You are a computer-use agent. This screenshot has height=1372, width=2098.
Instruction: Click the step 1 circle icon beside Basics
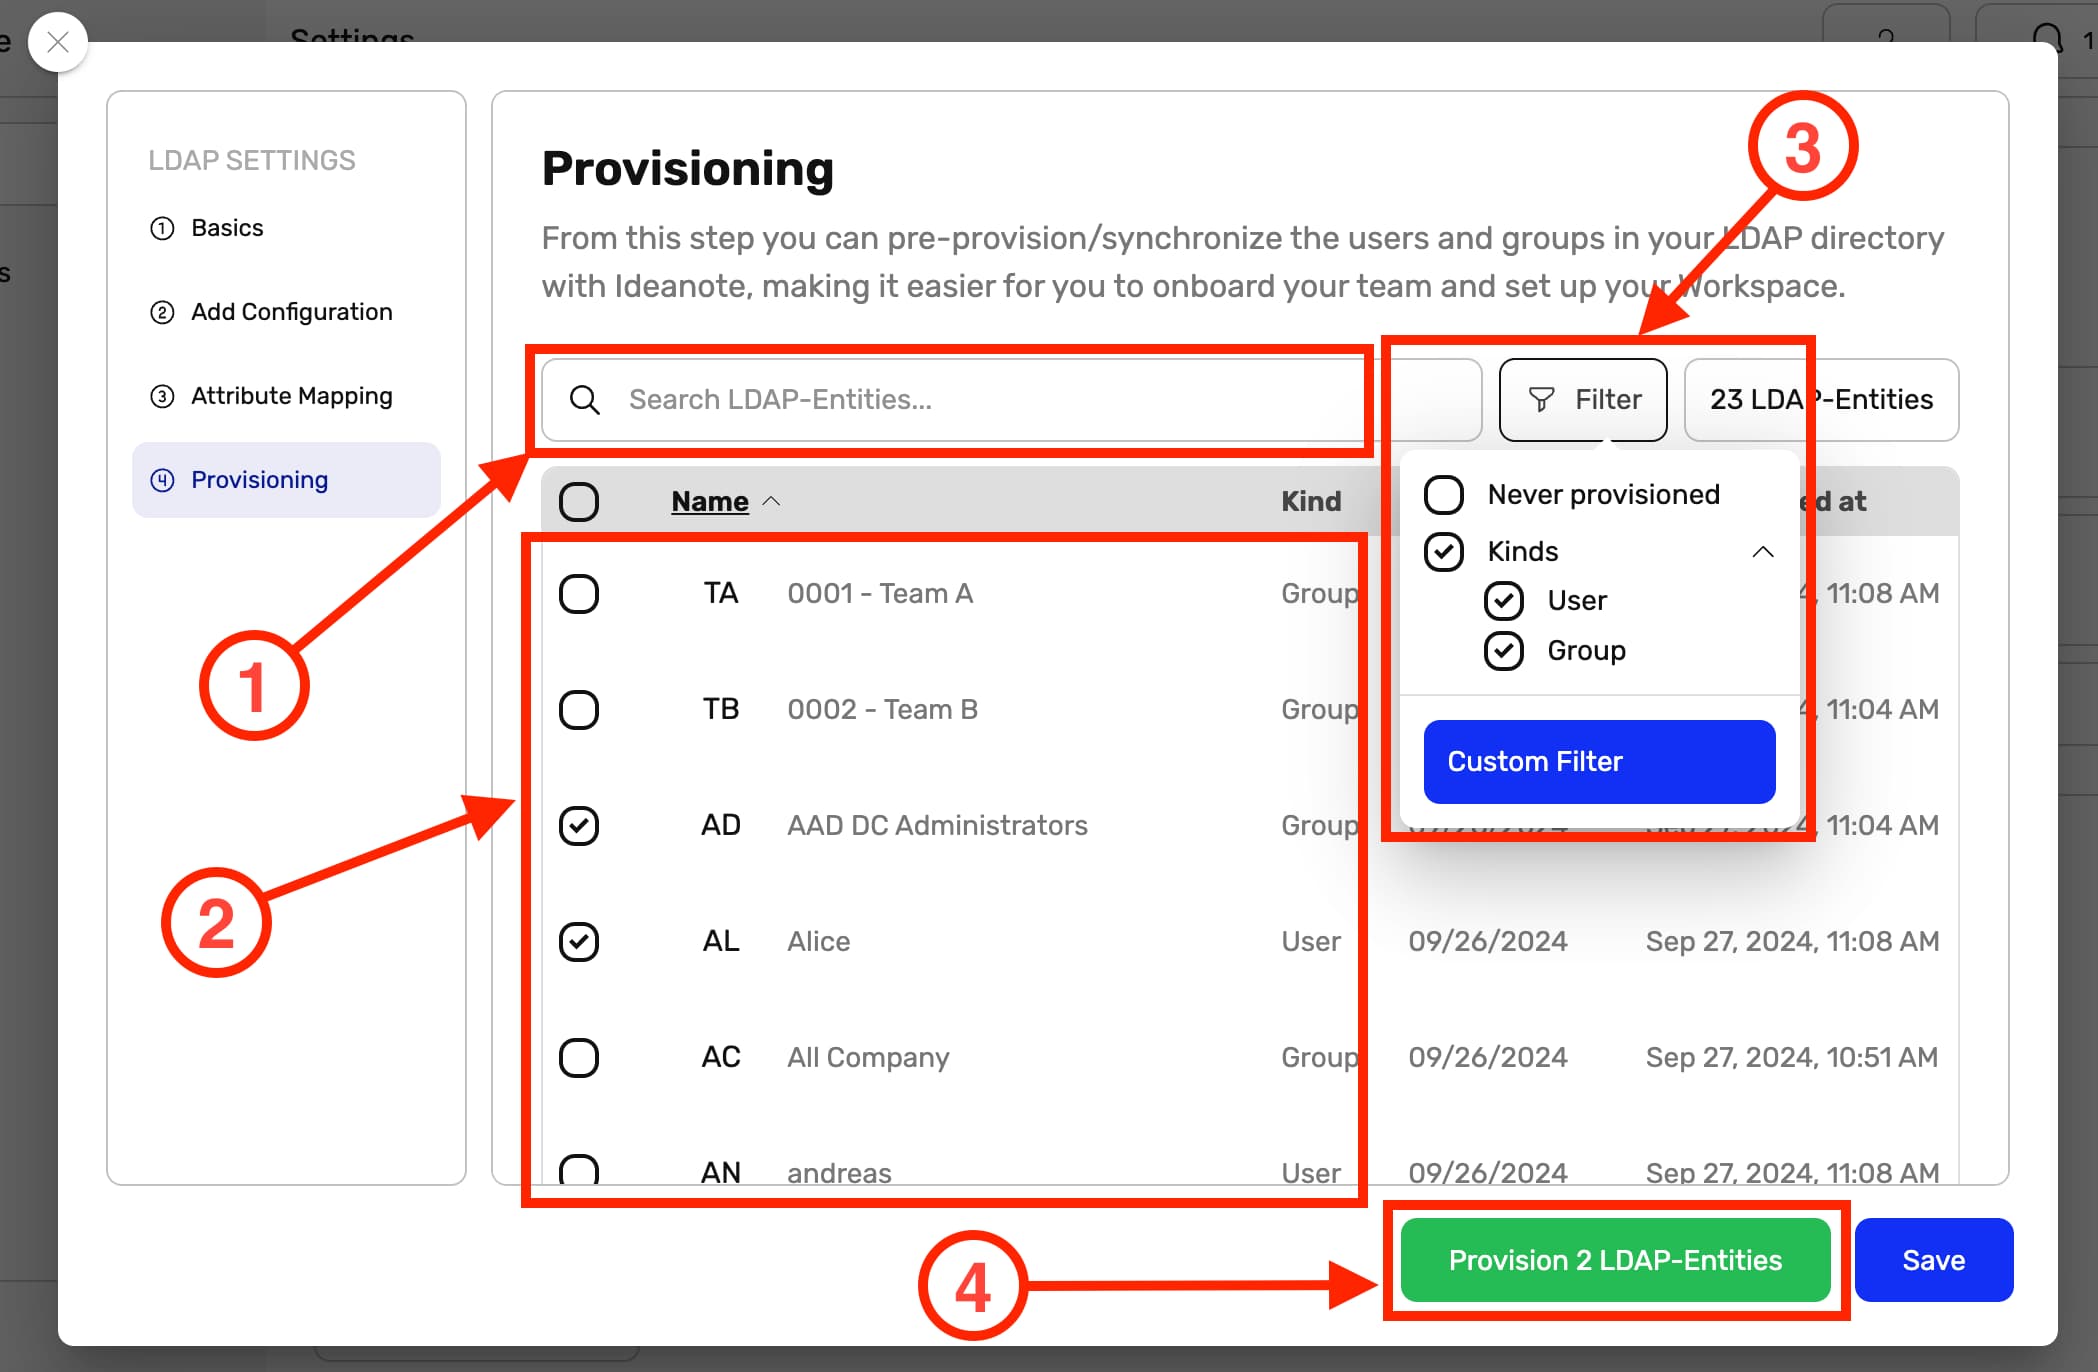click(162, 228)
